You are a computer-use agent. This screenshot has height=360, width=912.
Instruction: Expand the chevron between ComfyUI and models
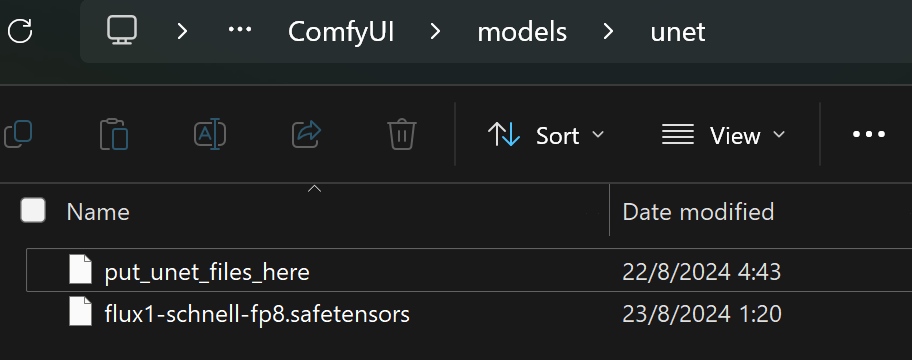[x=435, y=31]
